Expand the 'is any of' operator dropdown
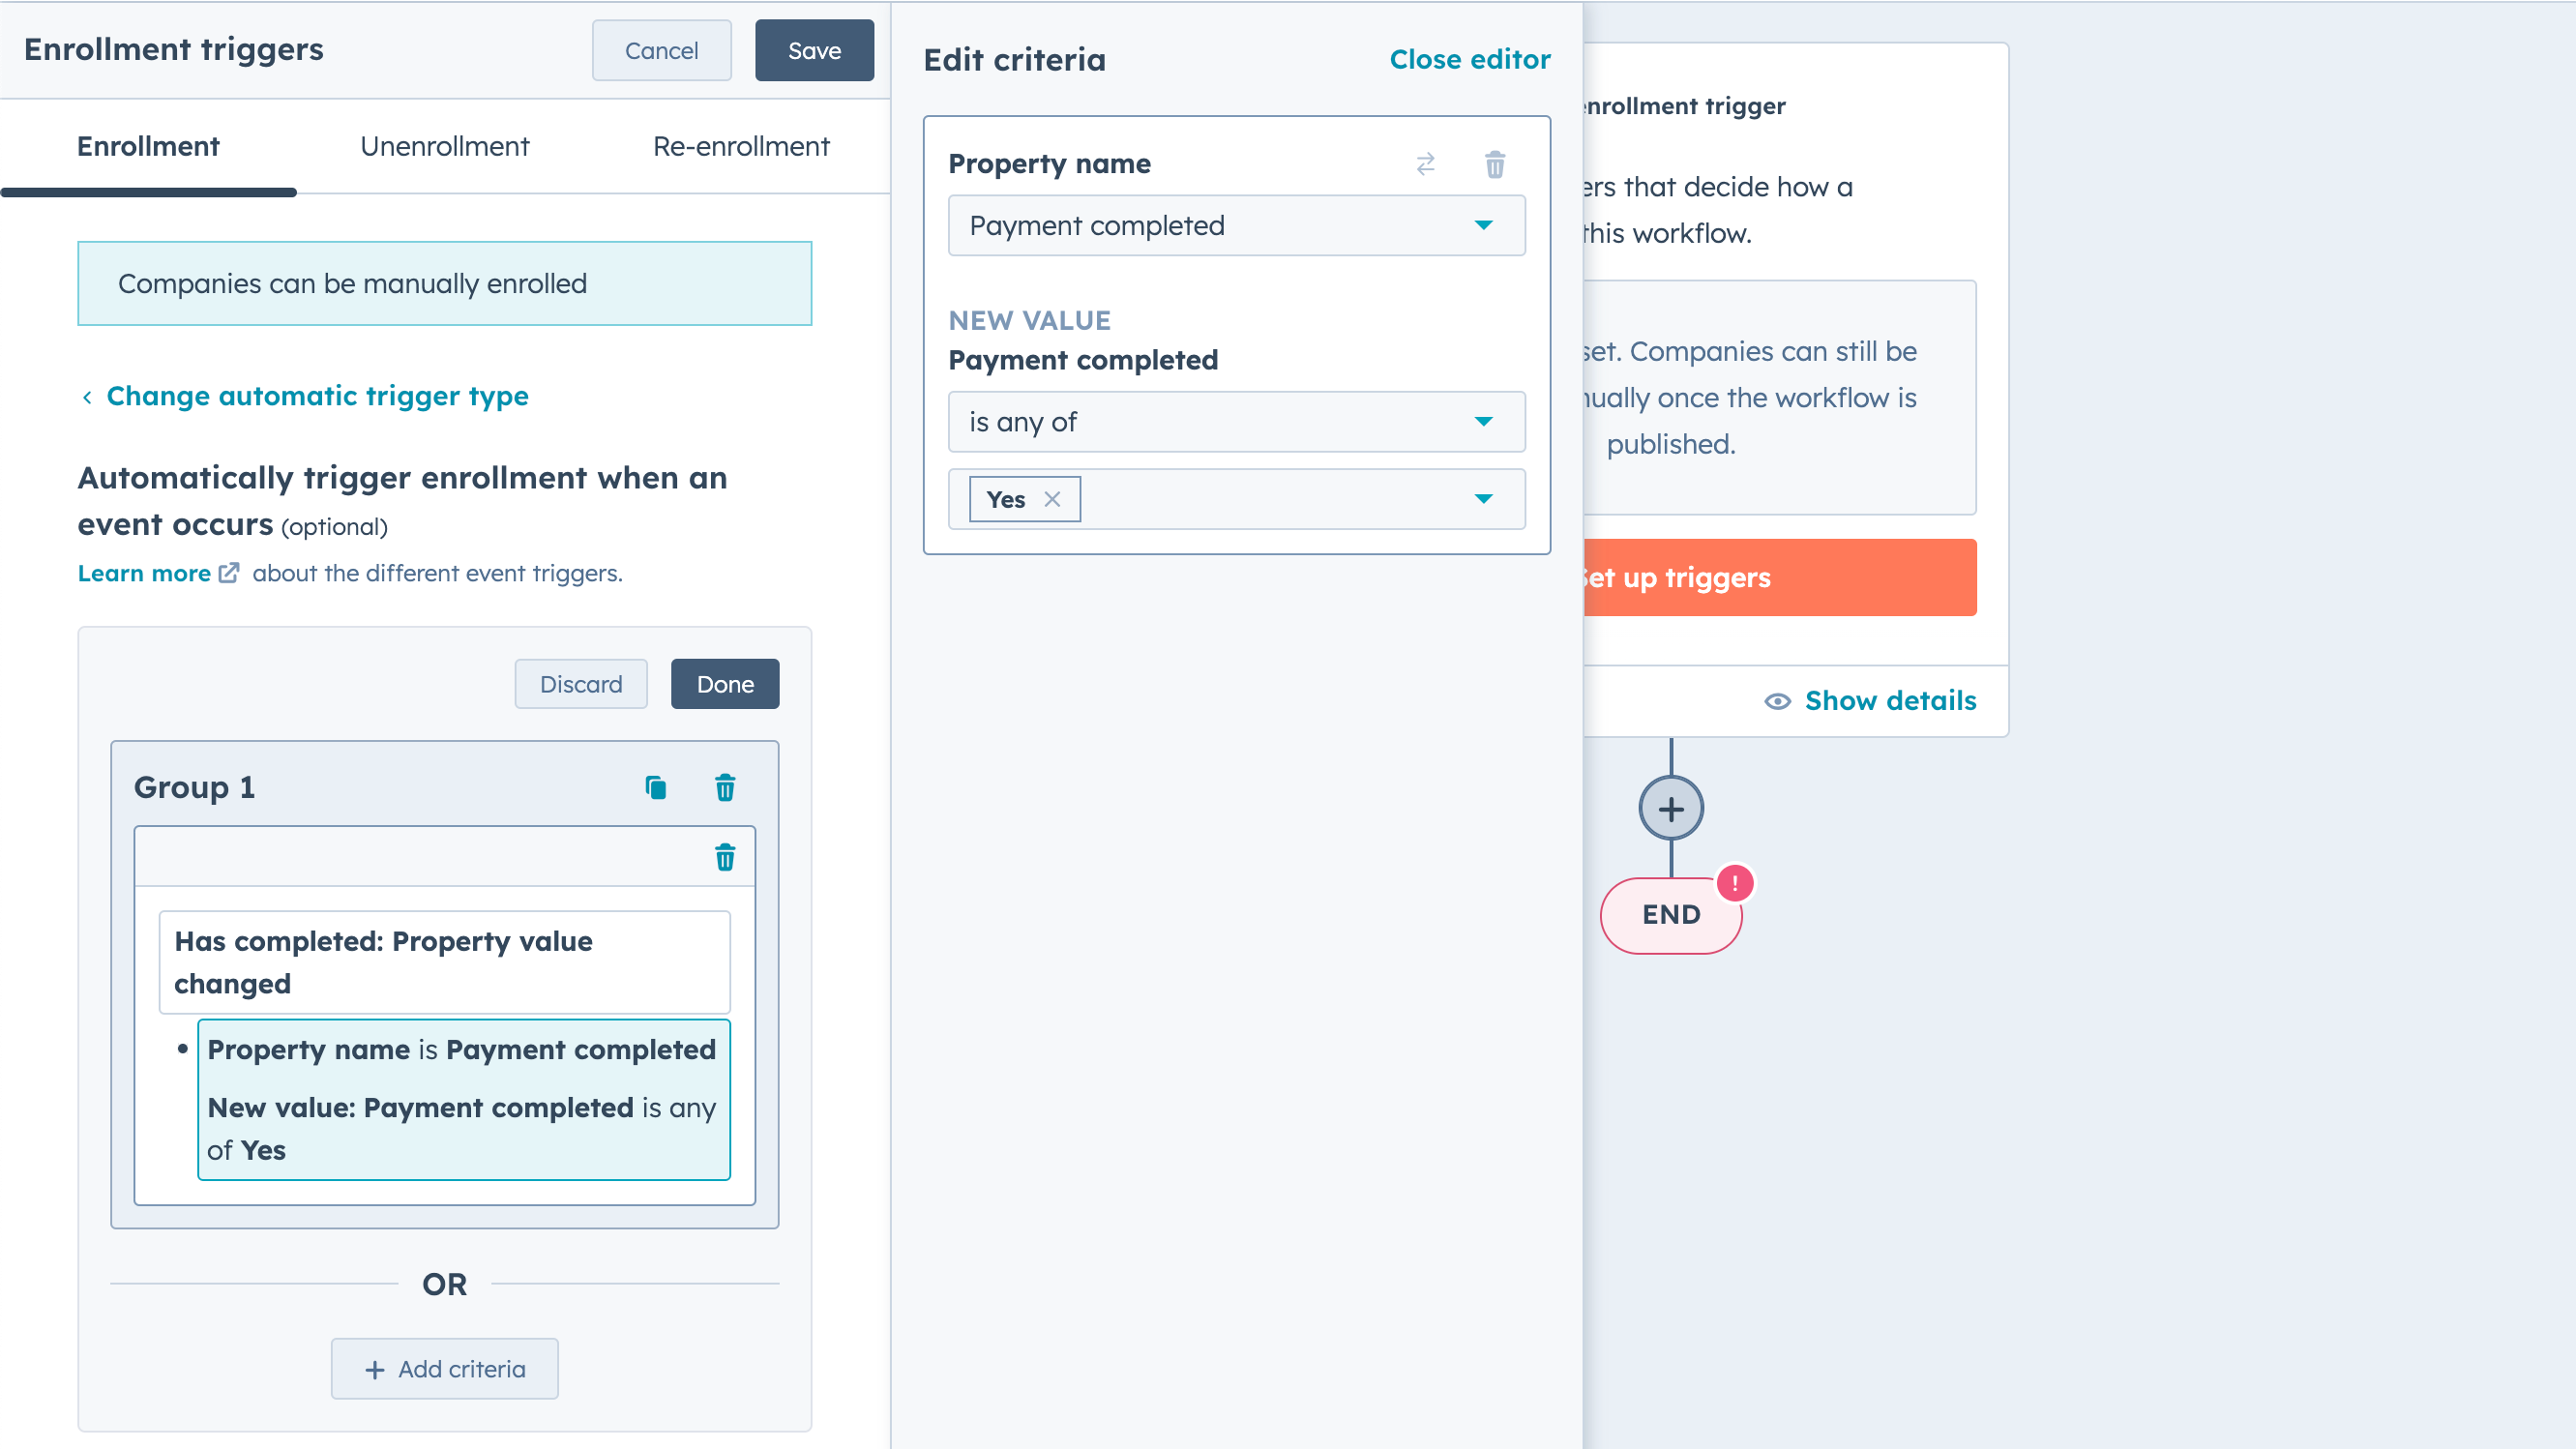Image resolution: width=2576 pixels, height=1449 pixels. (1236, 422)
